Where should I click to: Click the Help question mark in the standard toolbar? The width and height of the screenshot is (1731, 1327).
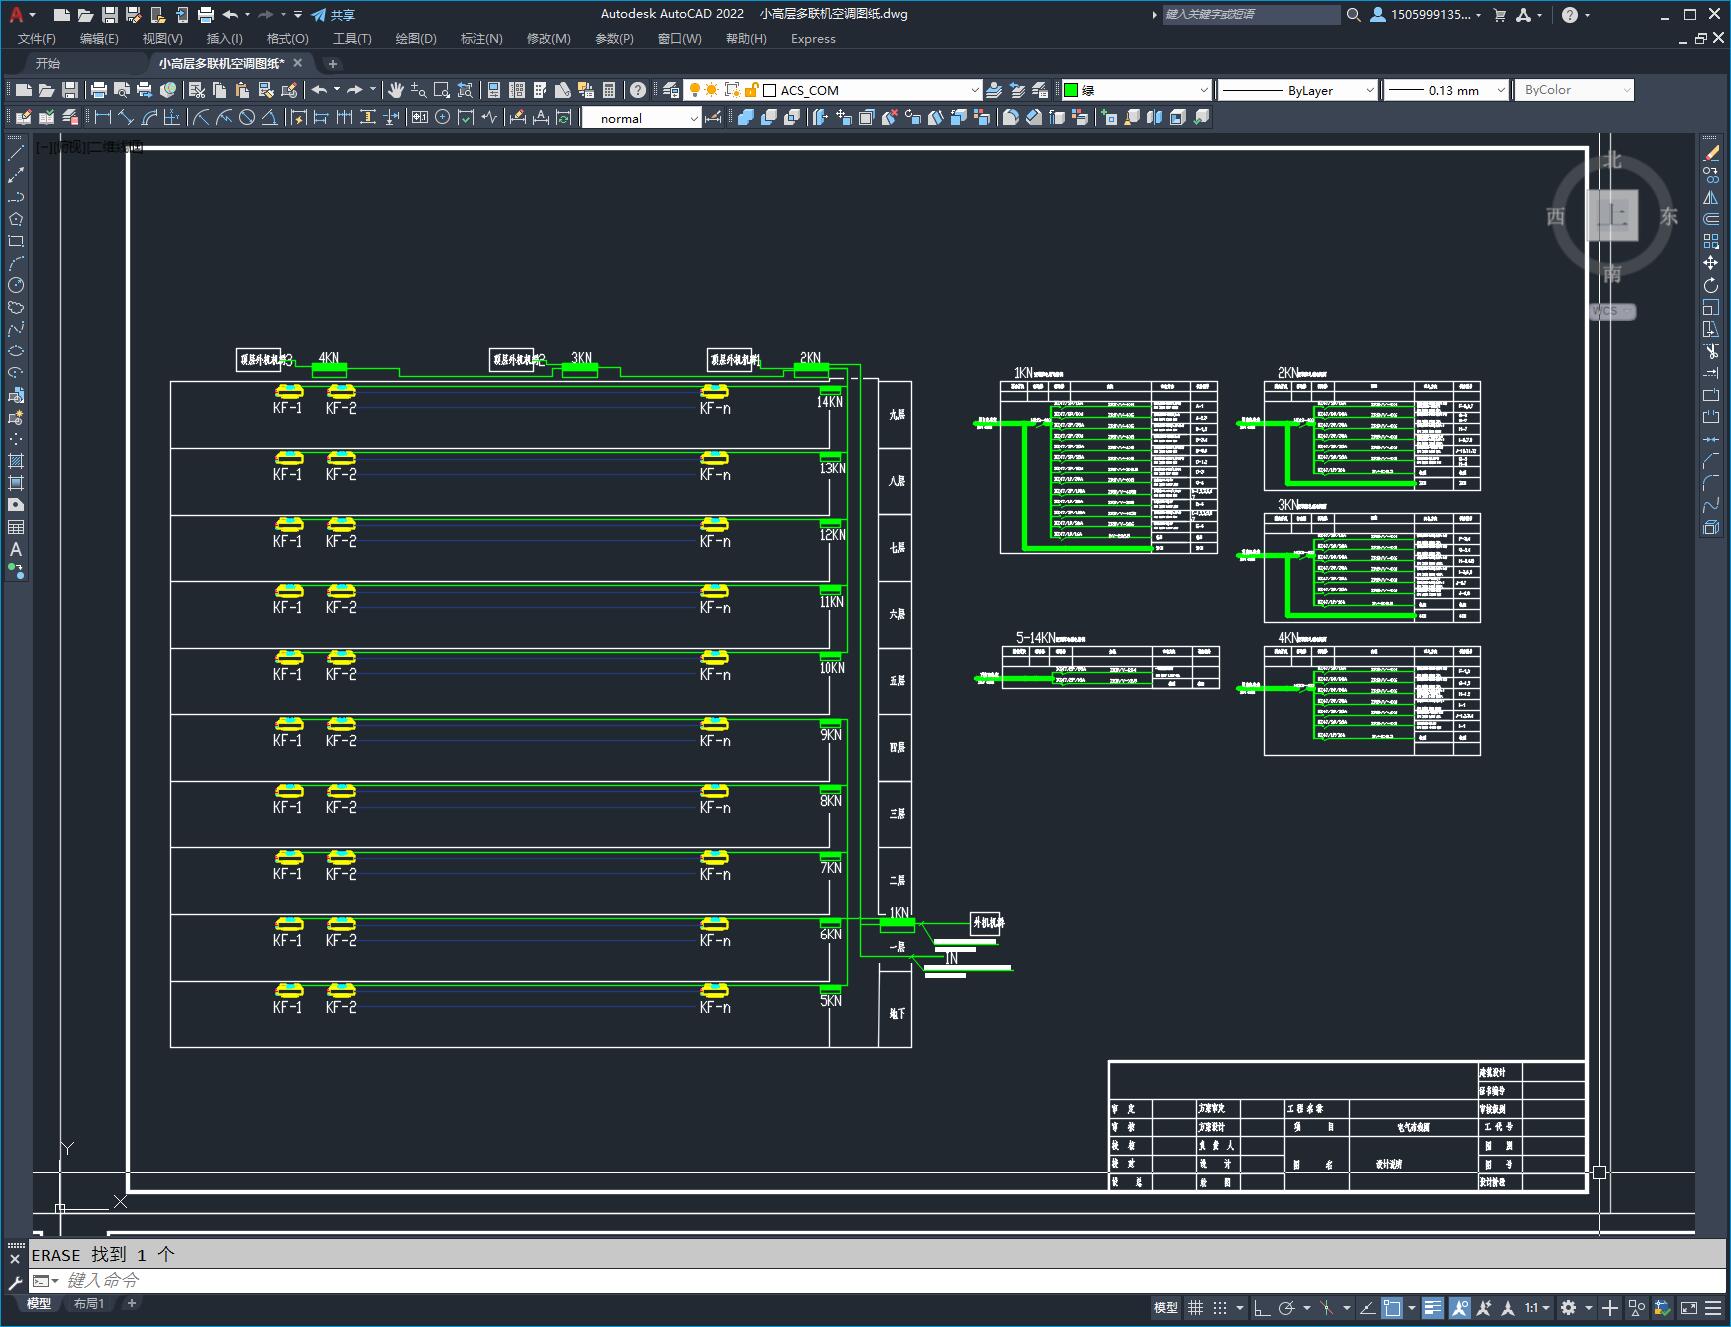[638, 90]
